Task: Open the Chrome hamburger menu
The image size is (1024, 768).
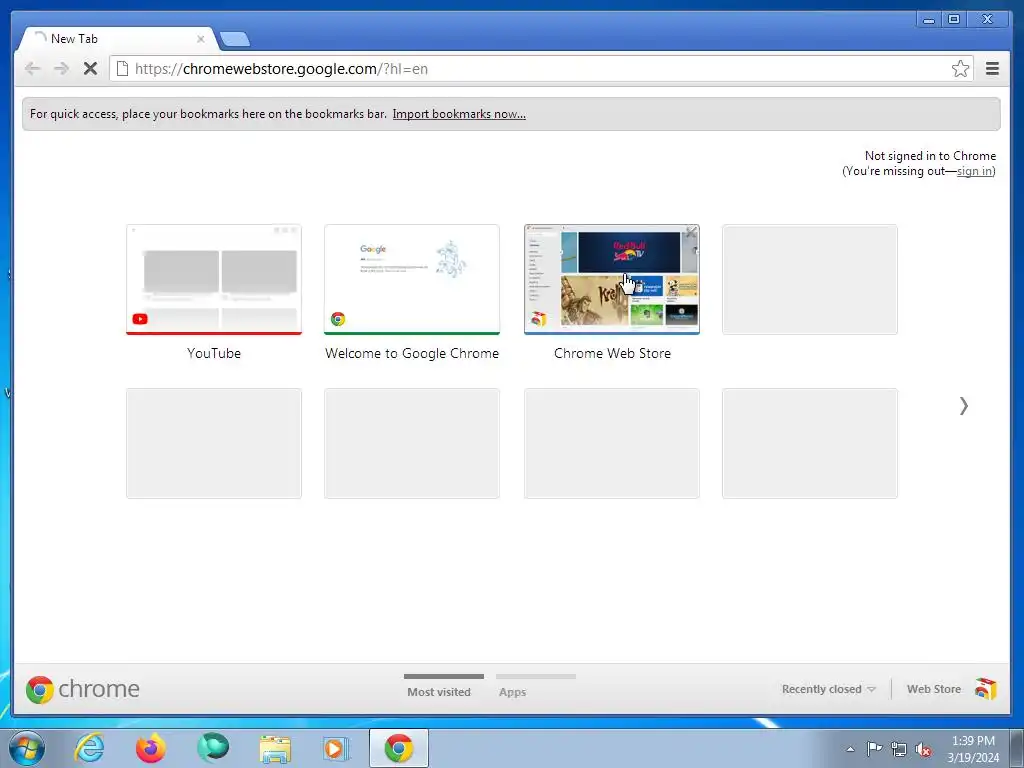Action: click(x=992, y=69)
